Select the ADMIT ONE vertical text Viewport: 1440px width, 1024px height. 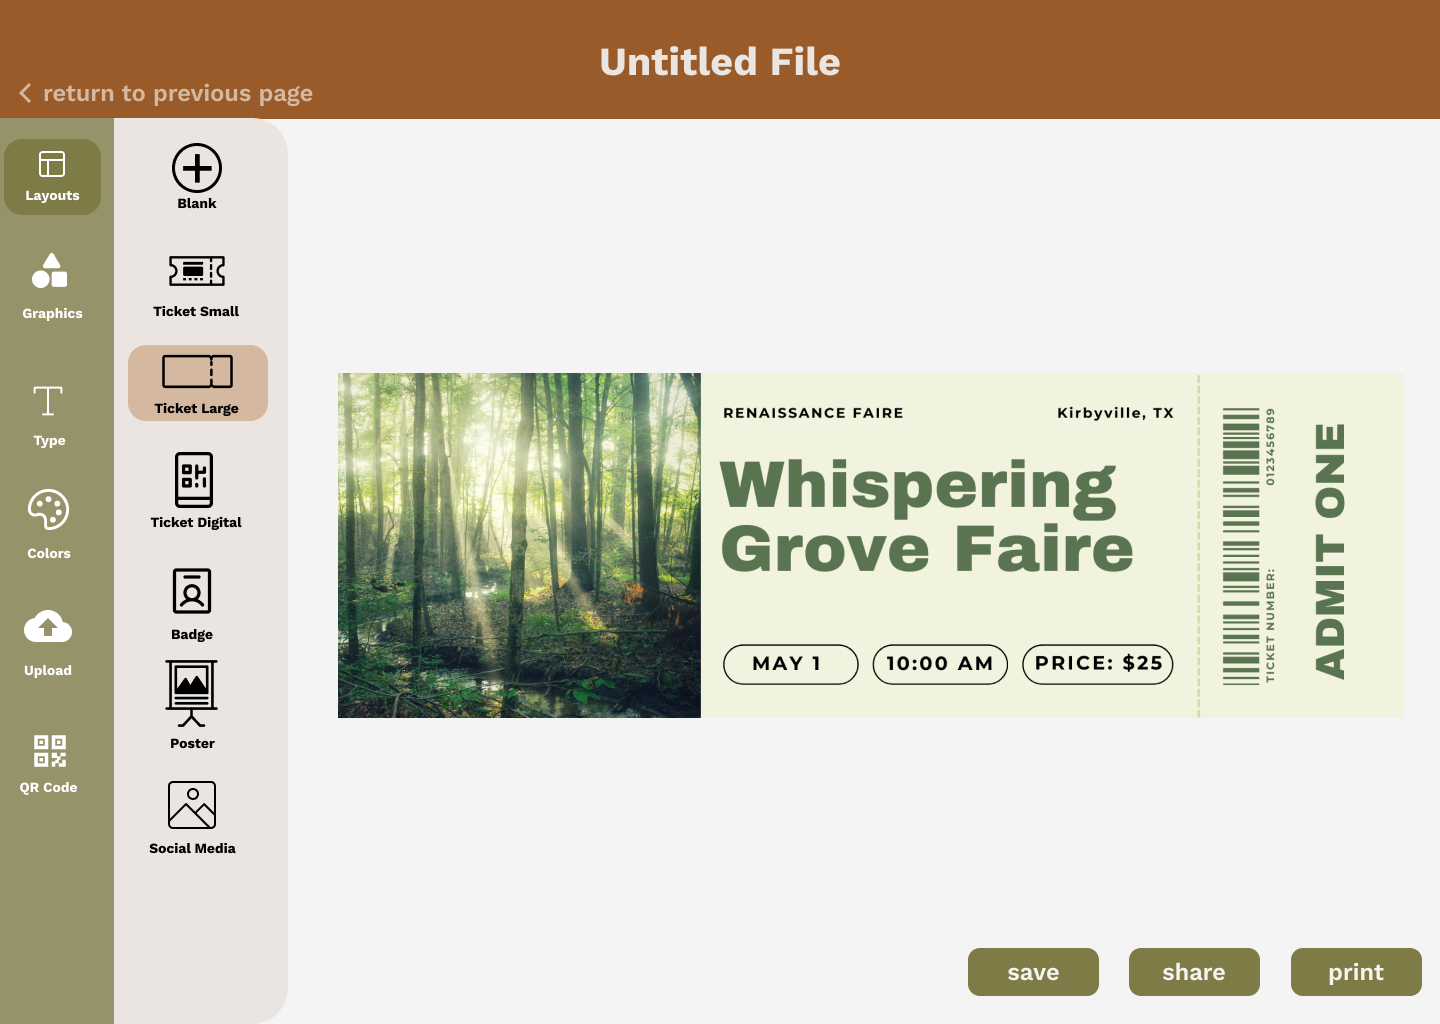coord(1330,551)
